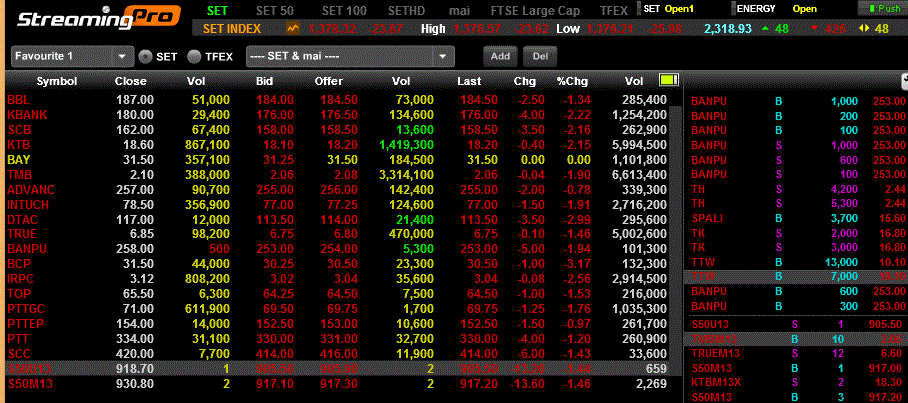
Task: Select the highlighted S50U13 watchlist row
Action: 337,369
